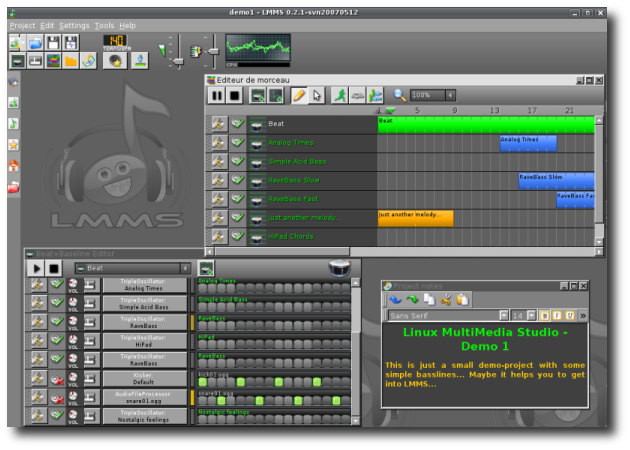Select draw mode pencil in song editor
The height and width of the screenshot is (450, 630).
click(x=299, y=96)
